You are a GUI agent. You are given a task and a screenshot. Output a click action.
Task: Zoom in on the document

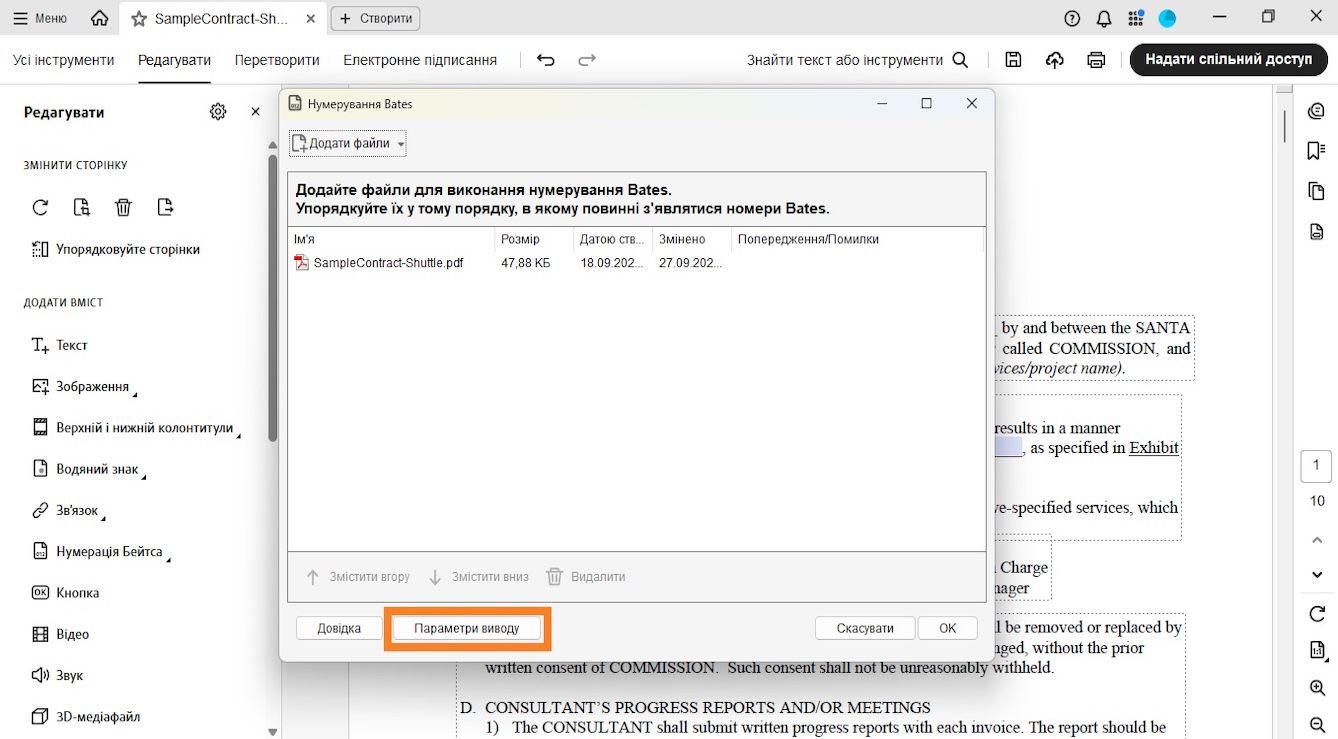[x=1317, y=688]
